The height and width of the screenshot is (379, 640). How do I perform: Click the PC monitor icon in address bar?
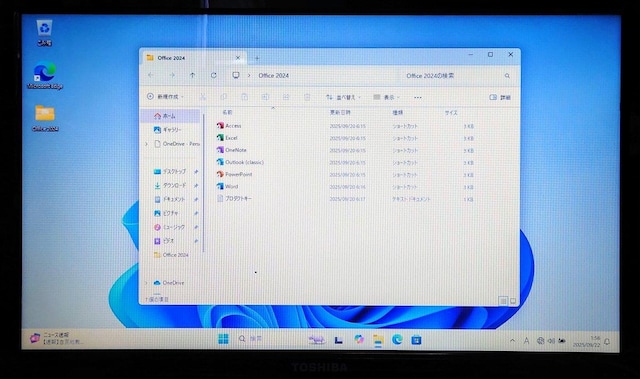coord(236,75)
